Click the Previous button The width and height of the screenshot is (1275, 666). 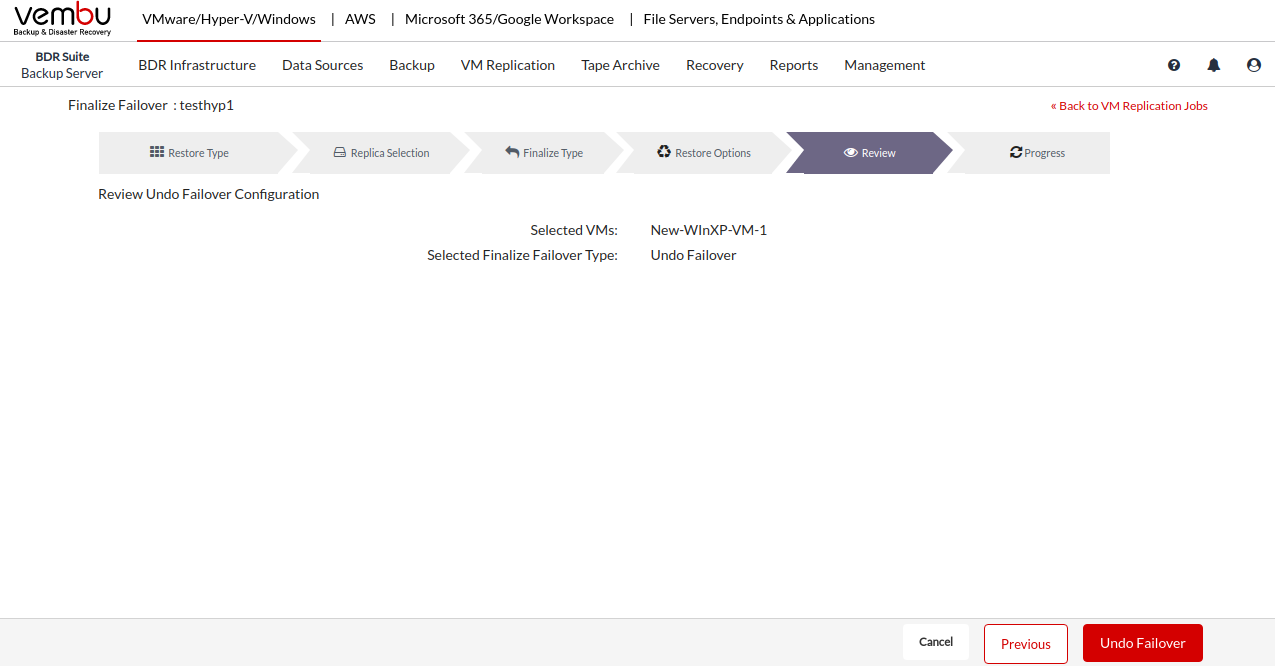pyautogui.click(x=1025, y=644)
